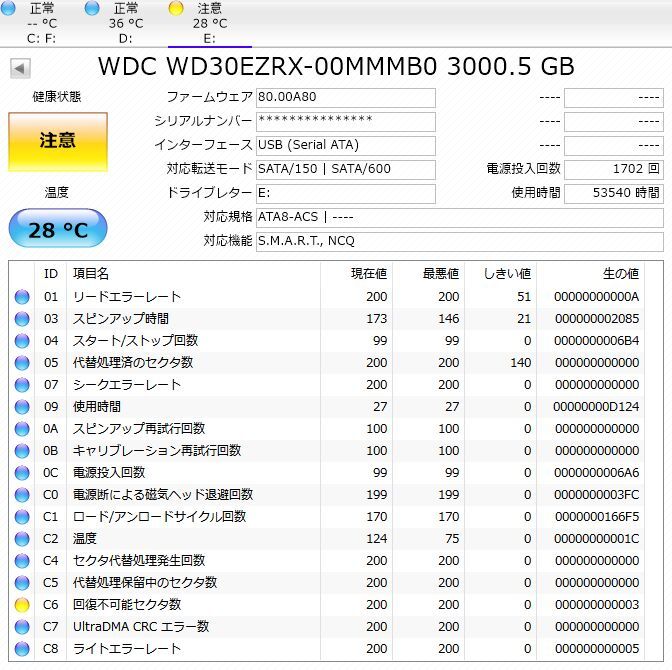The width and height of the screenshot is (672, 670).
Task: Click the masked serial number field
Action: (345, 122)
